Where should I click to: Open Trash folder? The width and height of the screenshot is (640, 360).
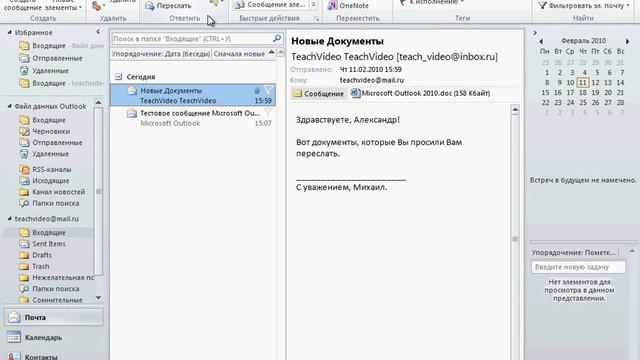point(40,267)
